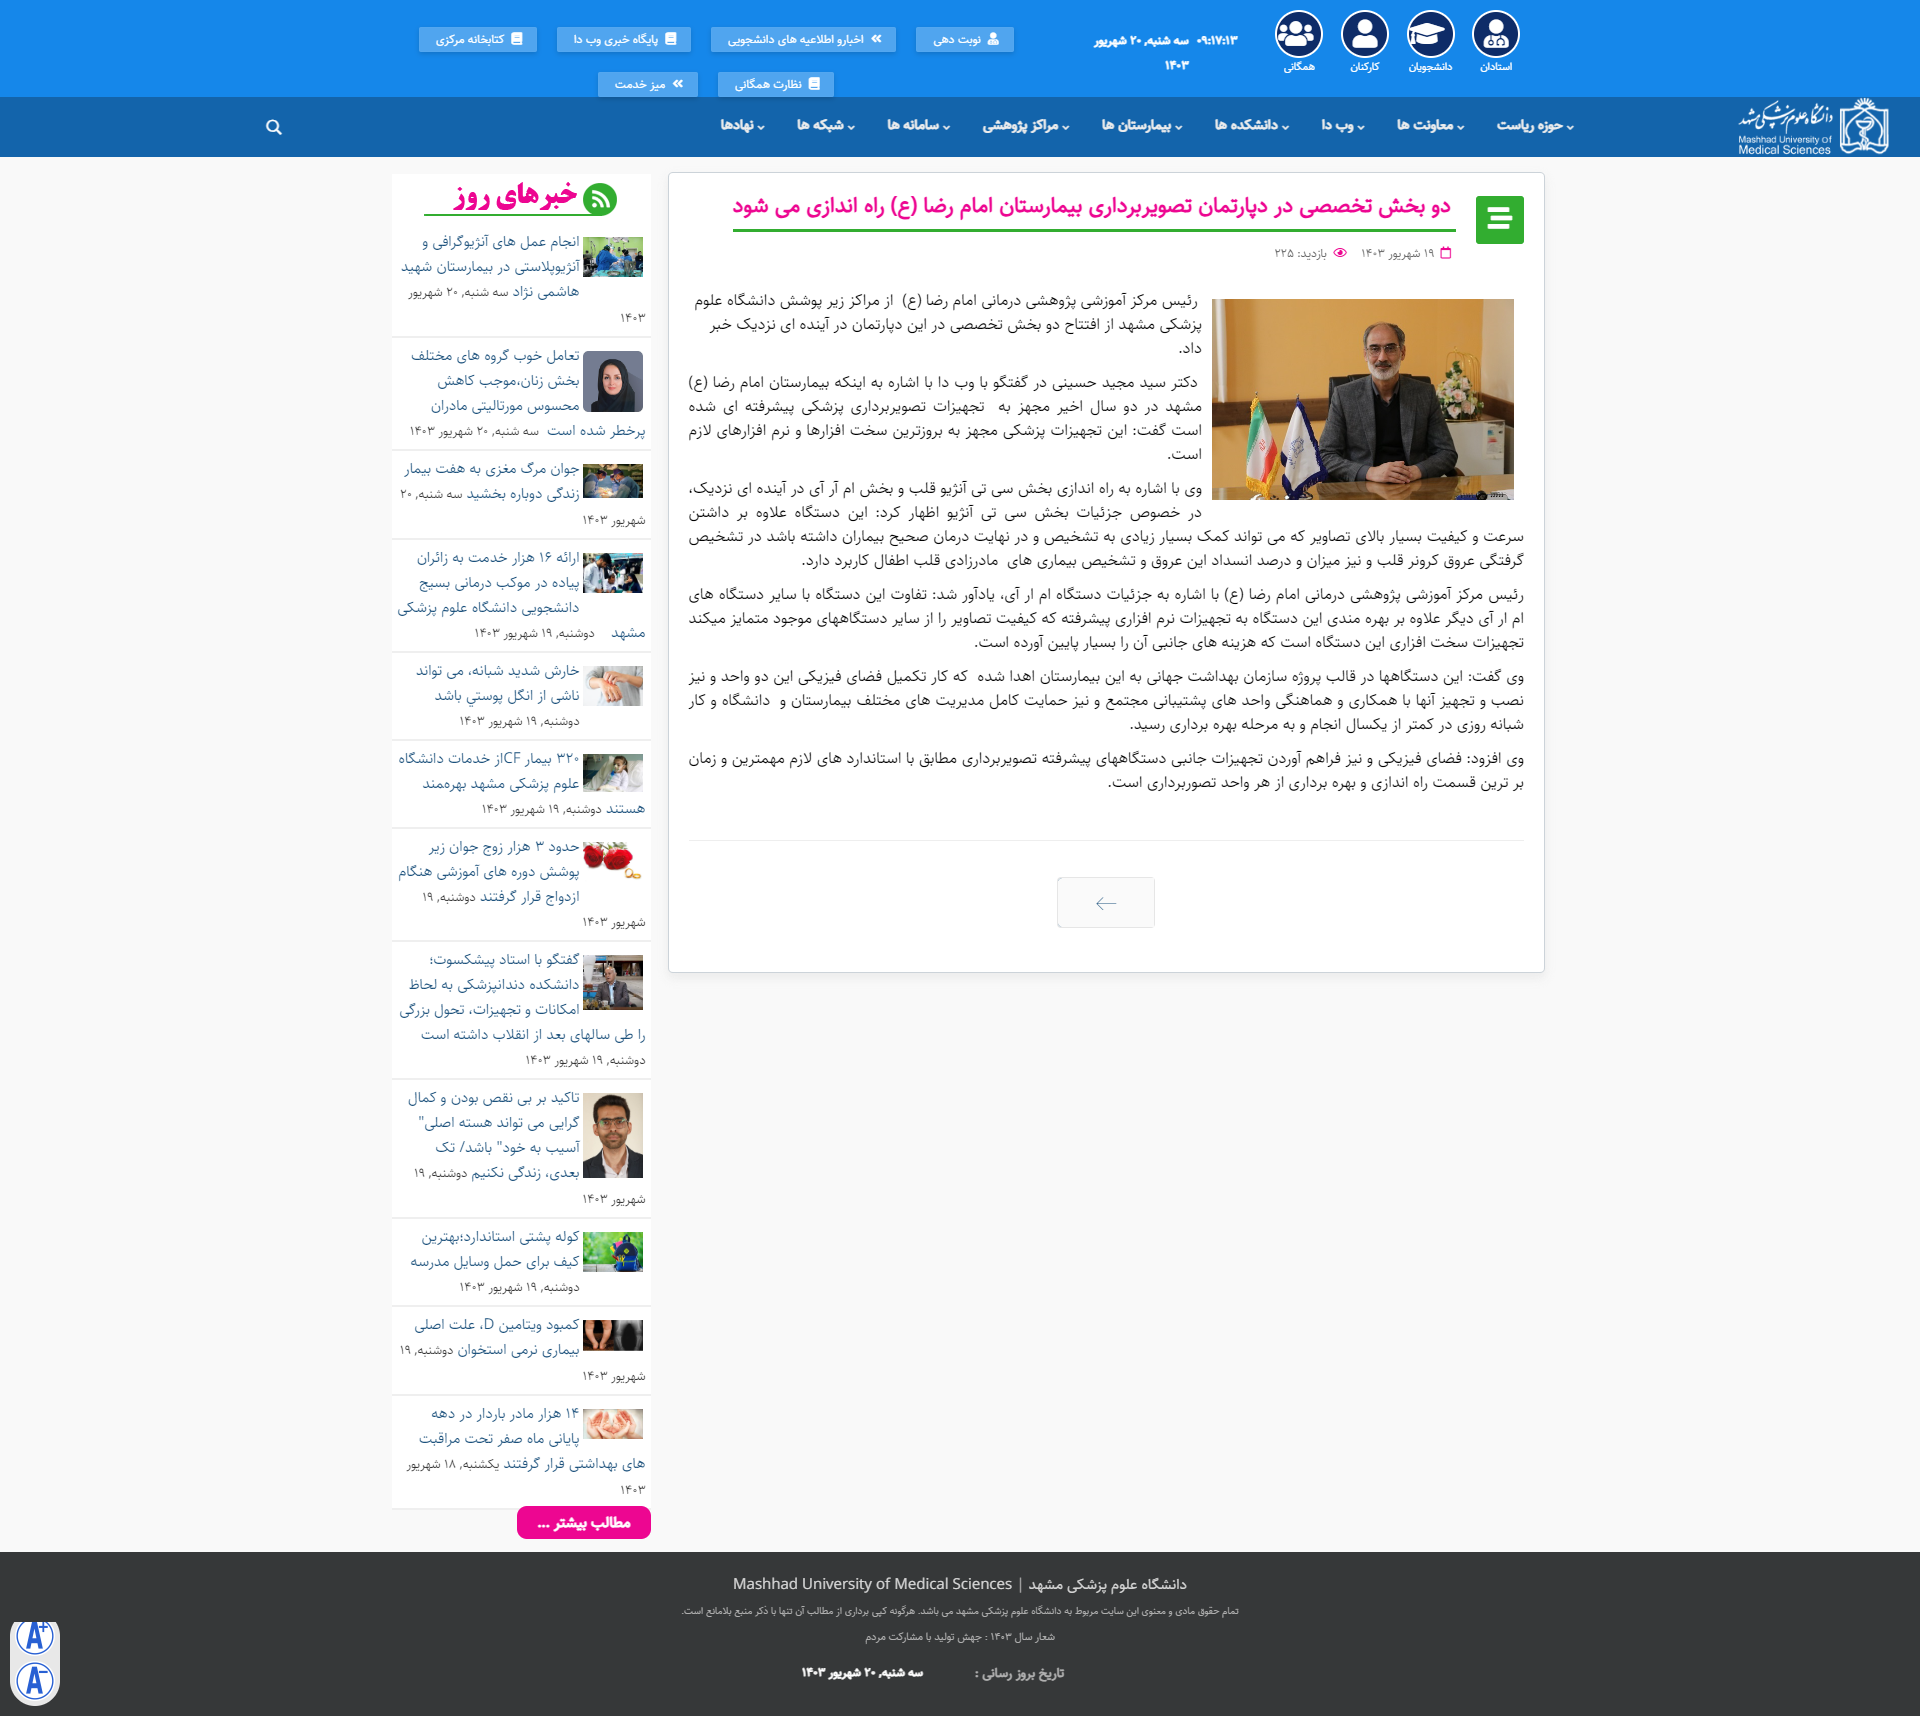
Task: Open link خارش شدید شبانه news
Action: tap(497, 683)
